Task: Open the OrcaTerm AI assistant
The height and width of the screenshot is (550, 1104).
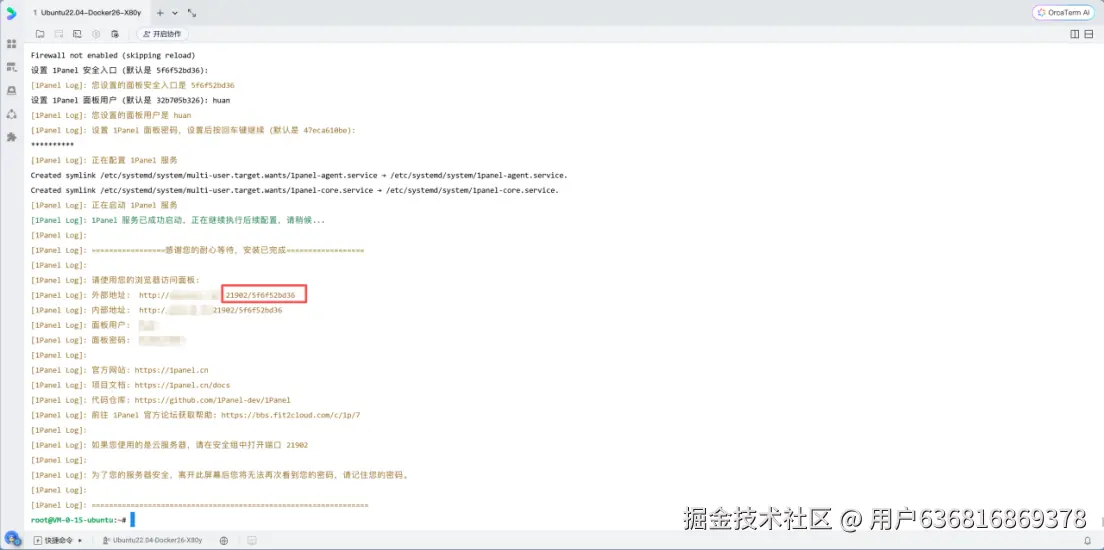Action: [x=1063, y=13]
